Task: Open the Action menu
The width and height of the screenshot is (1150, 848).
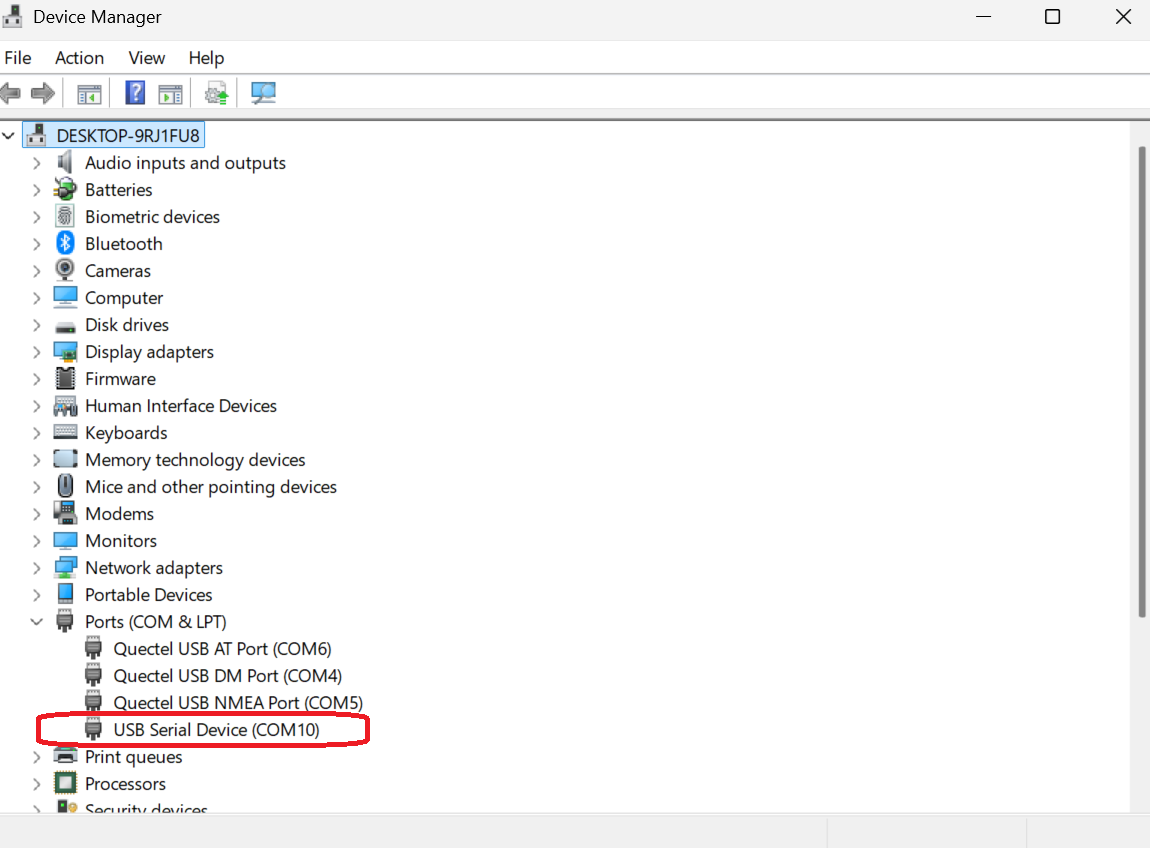Action: coord(79,58)
